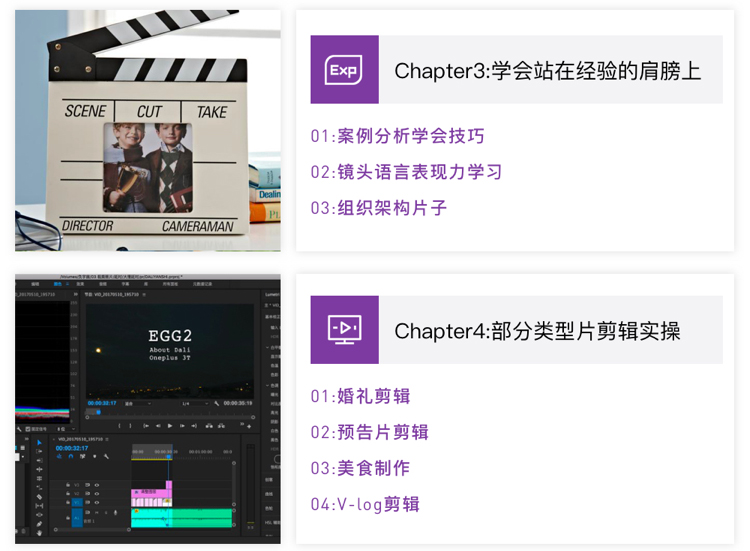The height and width of the screenshot is (551, 750).
Task: Click the add marker icon in the timeline header
Action: pyautogui.click(x=95, y=456)
